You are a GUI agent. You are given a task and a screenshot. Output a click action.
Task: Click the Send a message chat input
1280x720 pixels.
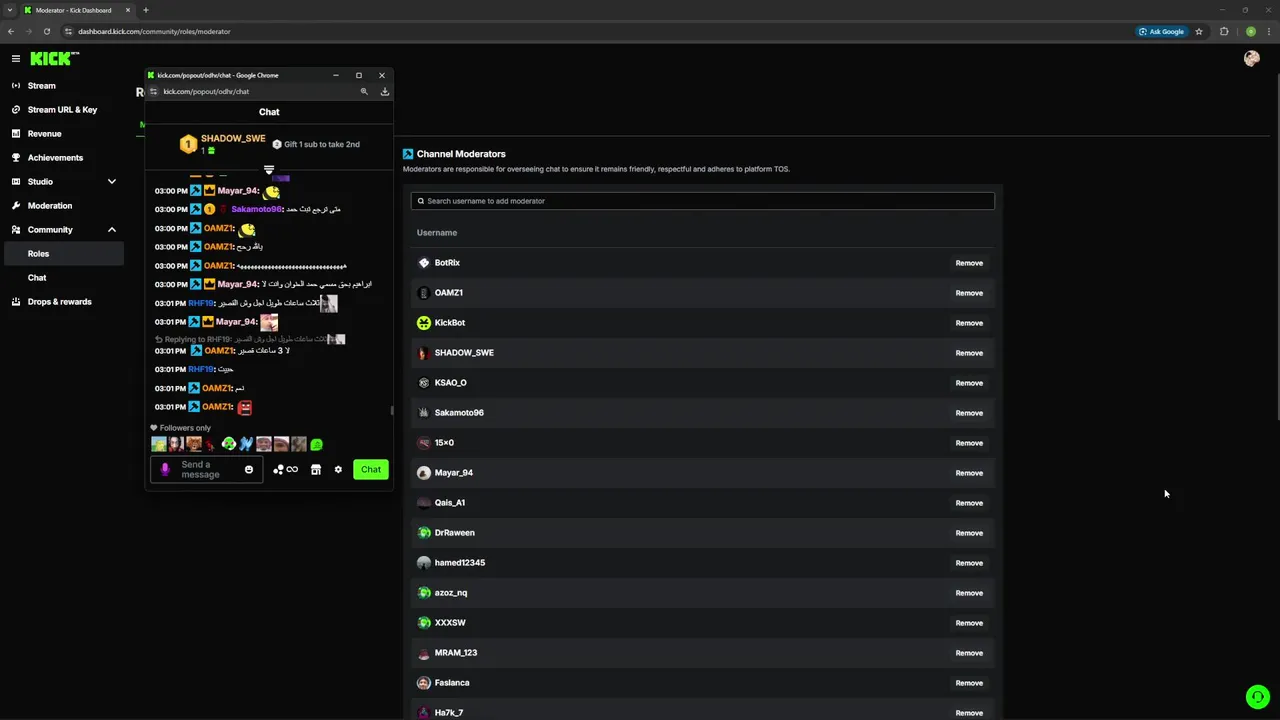207,469
